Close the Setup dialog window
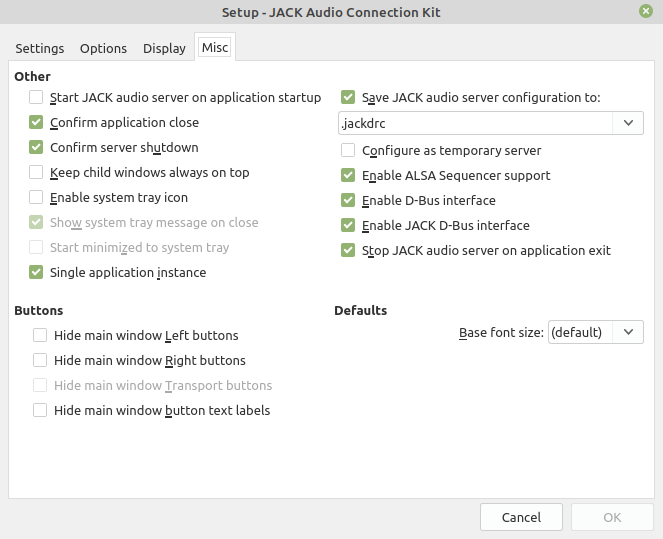This screenshot has width=663, height=539. point(646,11)
